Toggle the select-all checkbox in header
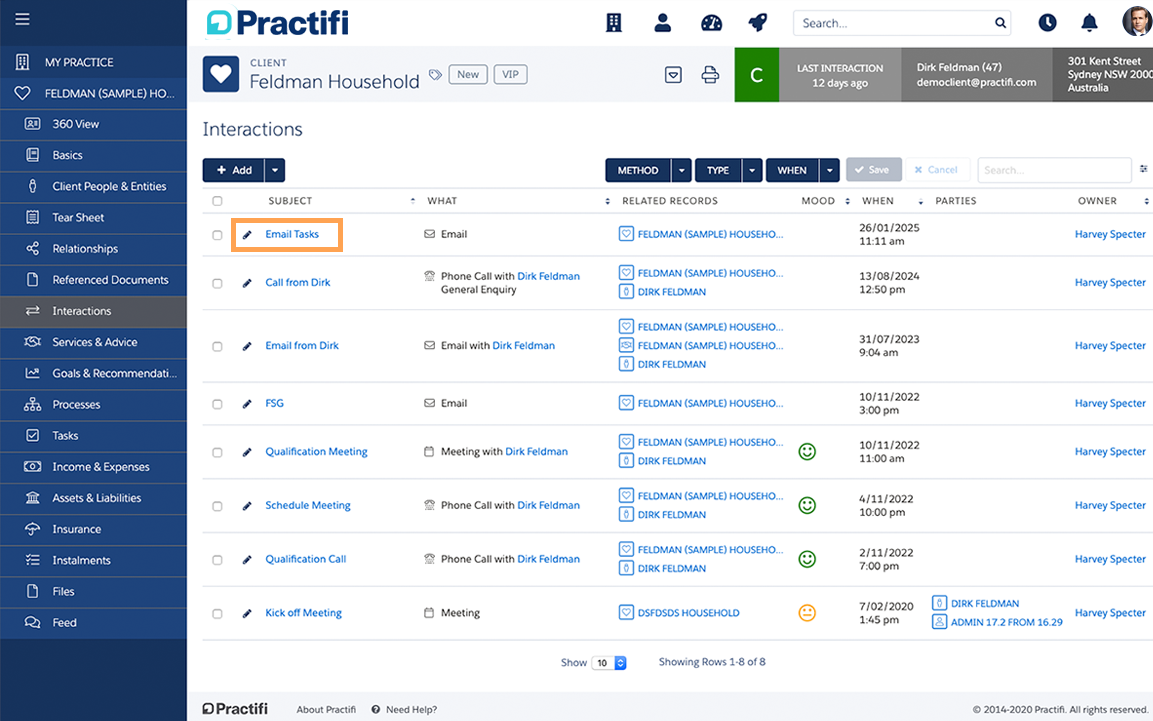Screen dimensions: 1153x721 click(217, 201)
